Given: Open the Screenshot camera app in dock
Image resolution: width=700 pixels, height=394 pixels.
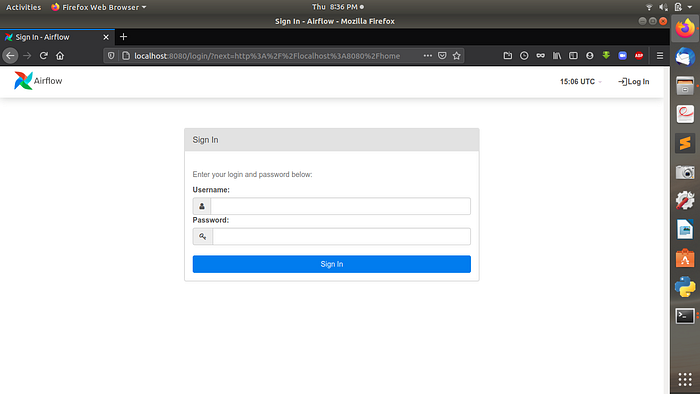Looking at the screenshot, I should tap(685, 172).
